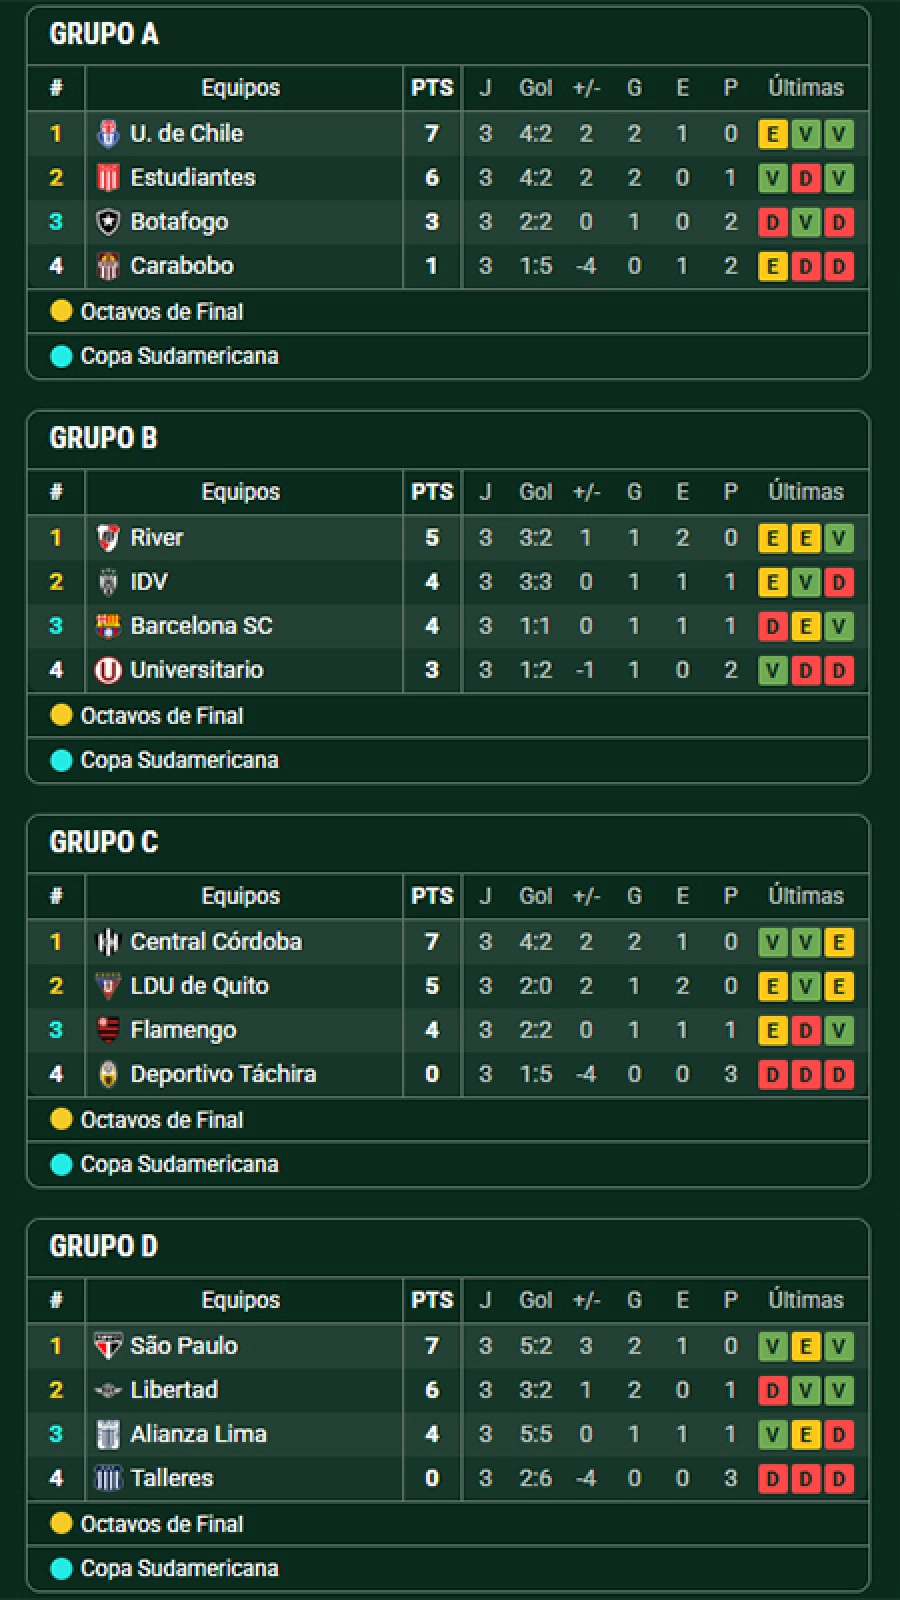Click the São Paulo club badge
This screenshot has width=900, height=1600.
point(108,1346)
